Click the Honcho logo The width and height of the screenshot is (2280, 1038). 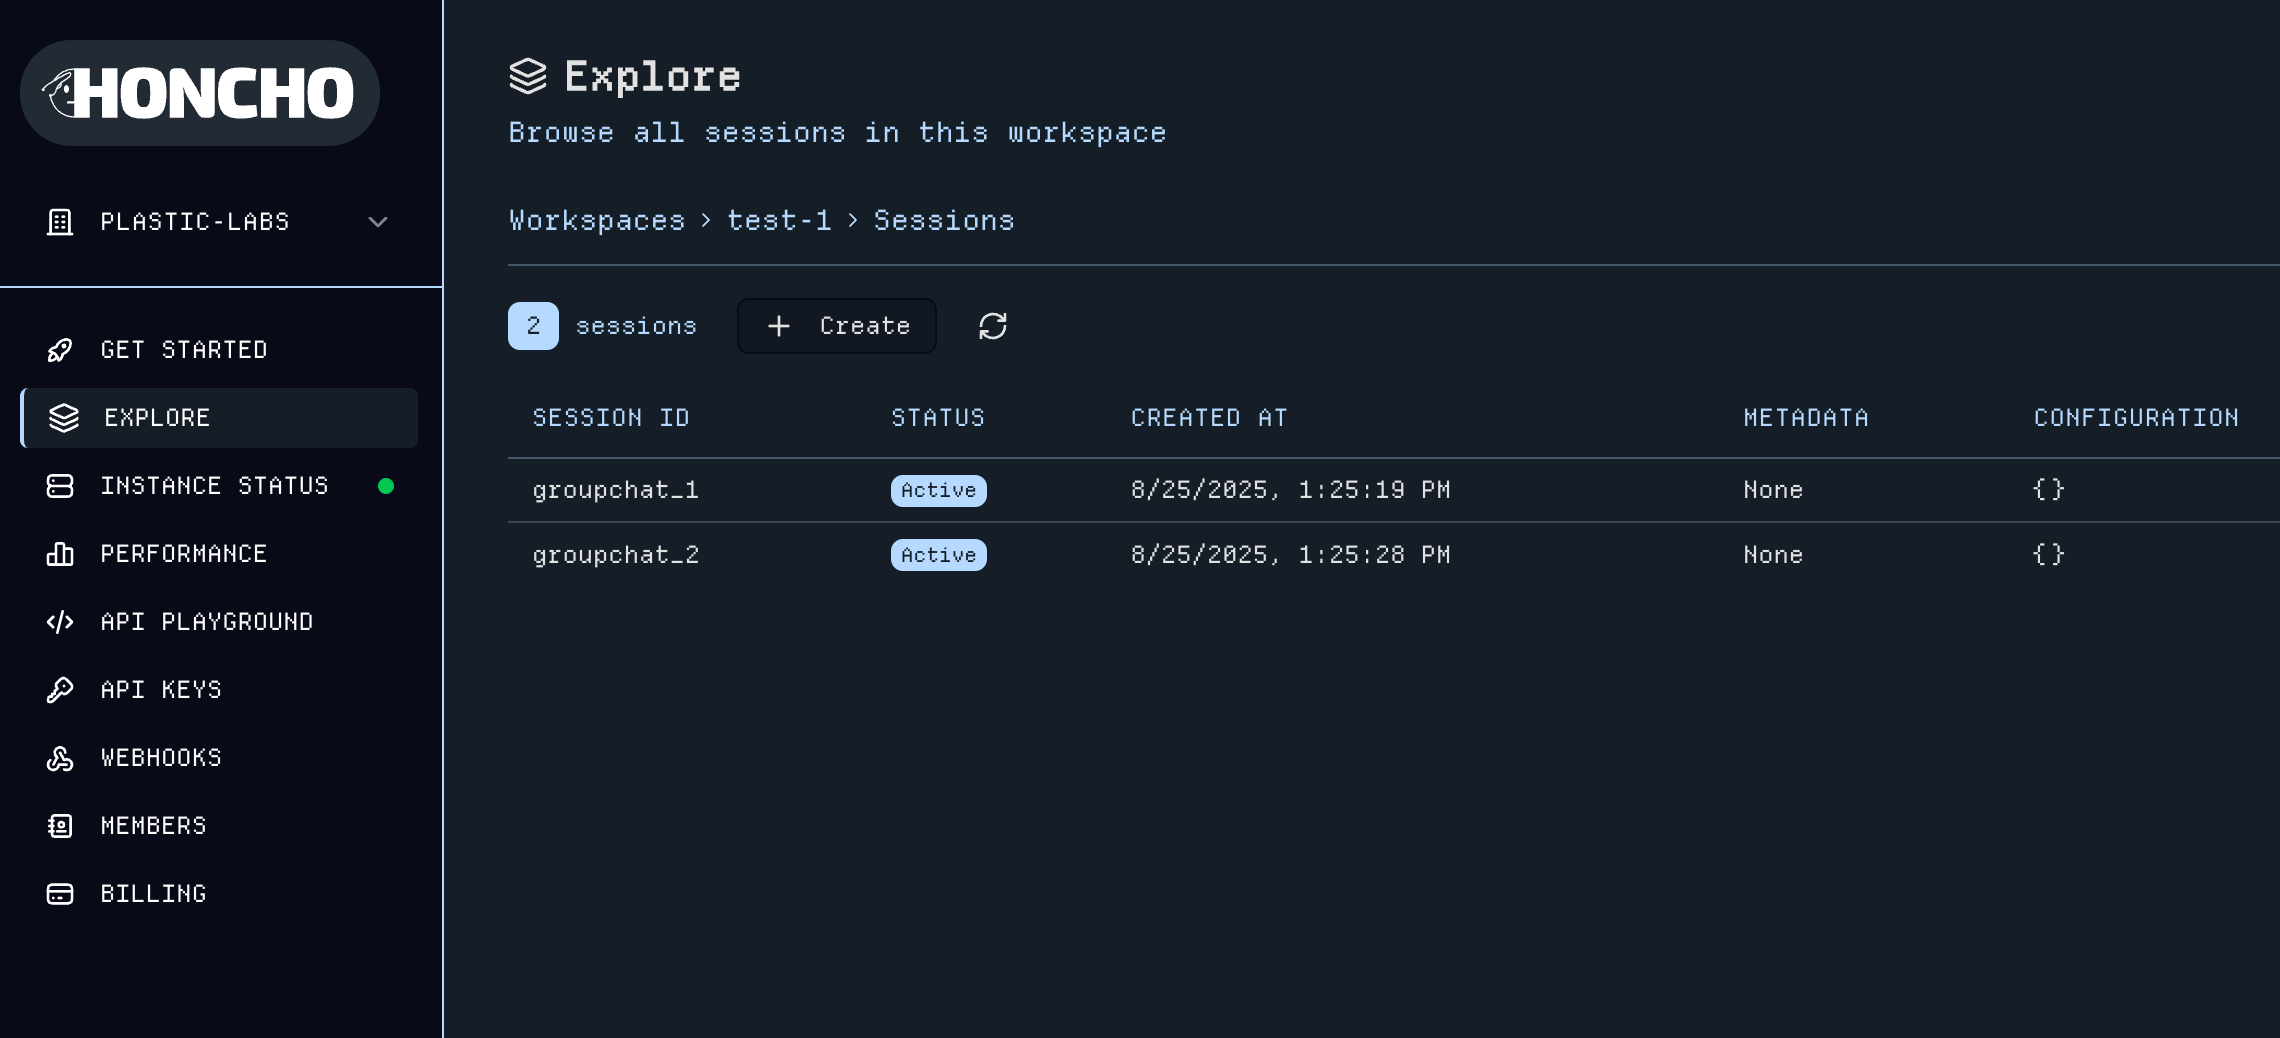tap(200, 93)
